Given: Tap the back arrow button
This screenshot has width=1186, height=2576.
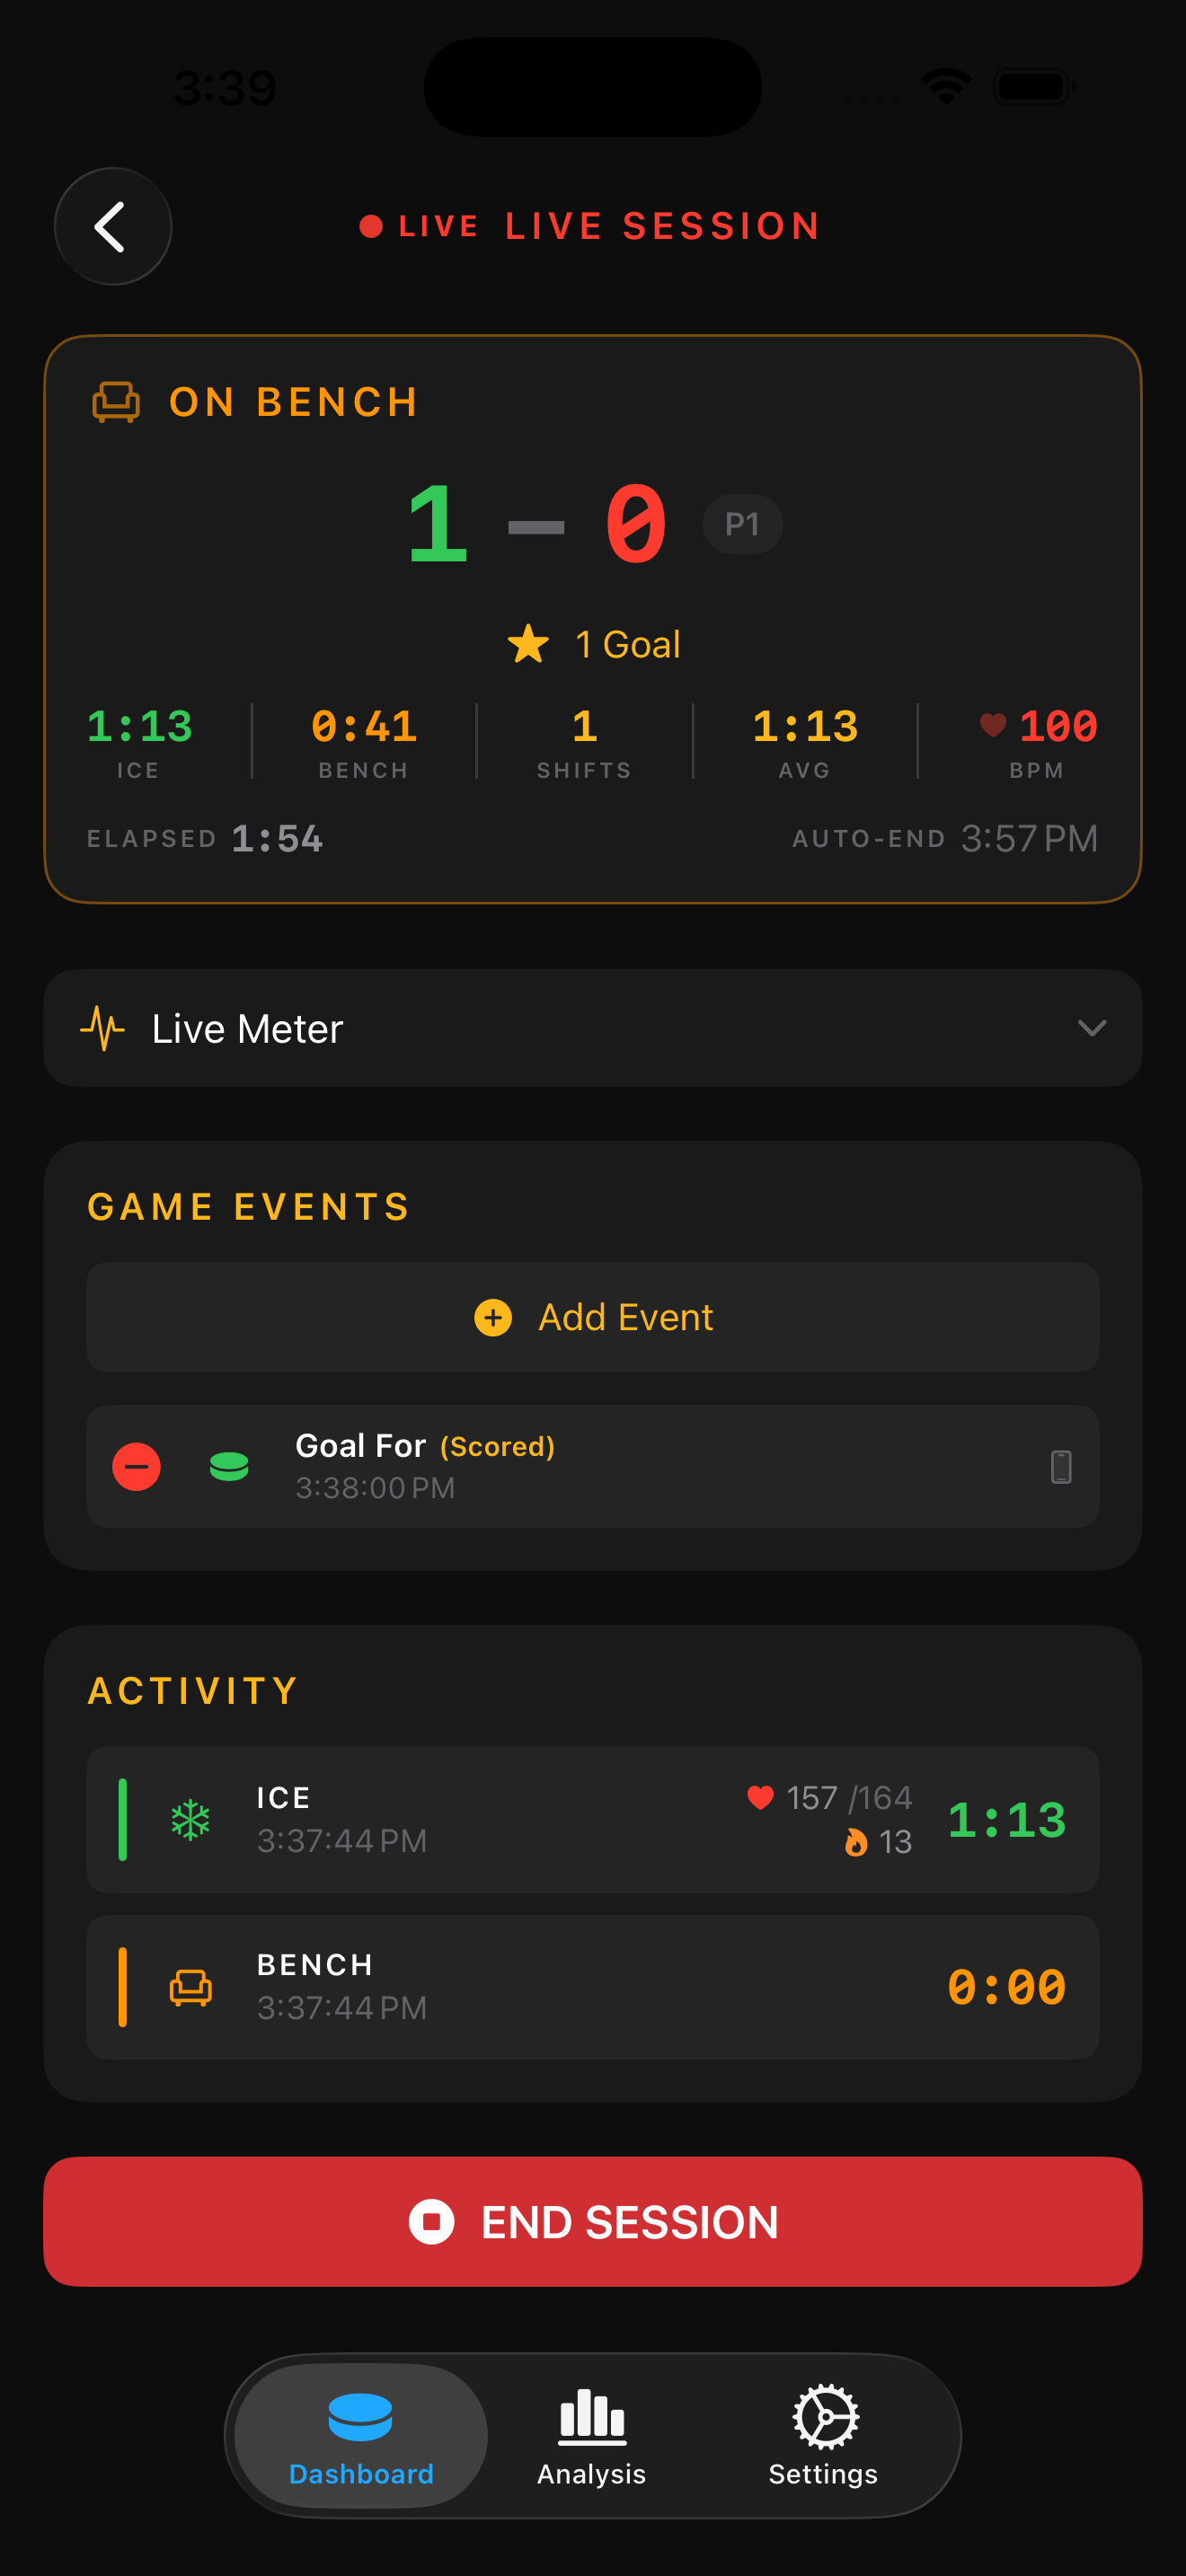Looking at the screenshot, I should 112,227.
